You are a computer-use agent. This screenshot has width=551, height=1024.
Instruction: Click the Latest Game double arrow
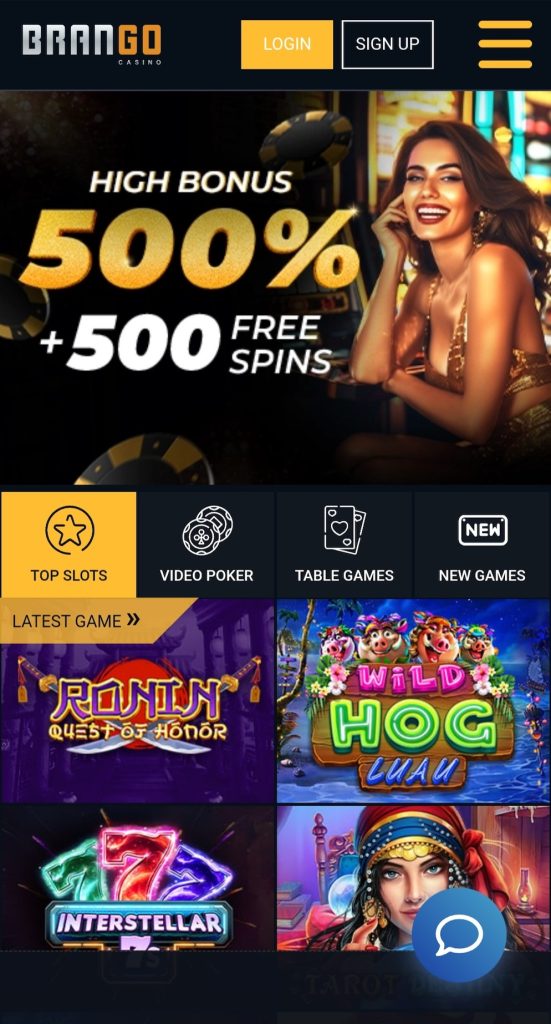pos(133,618)
